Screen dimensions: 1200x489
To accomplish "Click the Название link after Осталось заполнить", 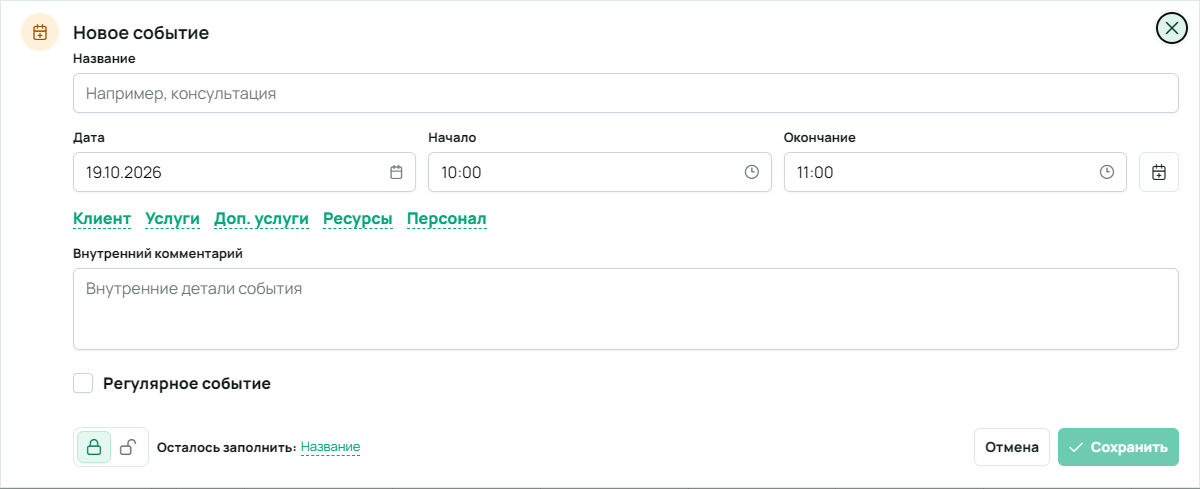I will (x=330, y=447).
